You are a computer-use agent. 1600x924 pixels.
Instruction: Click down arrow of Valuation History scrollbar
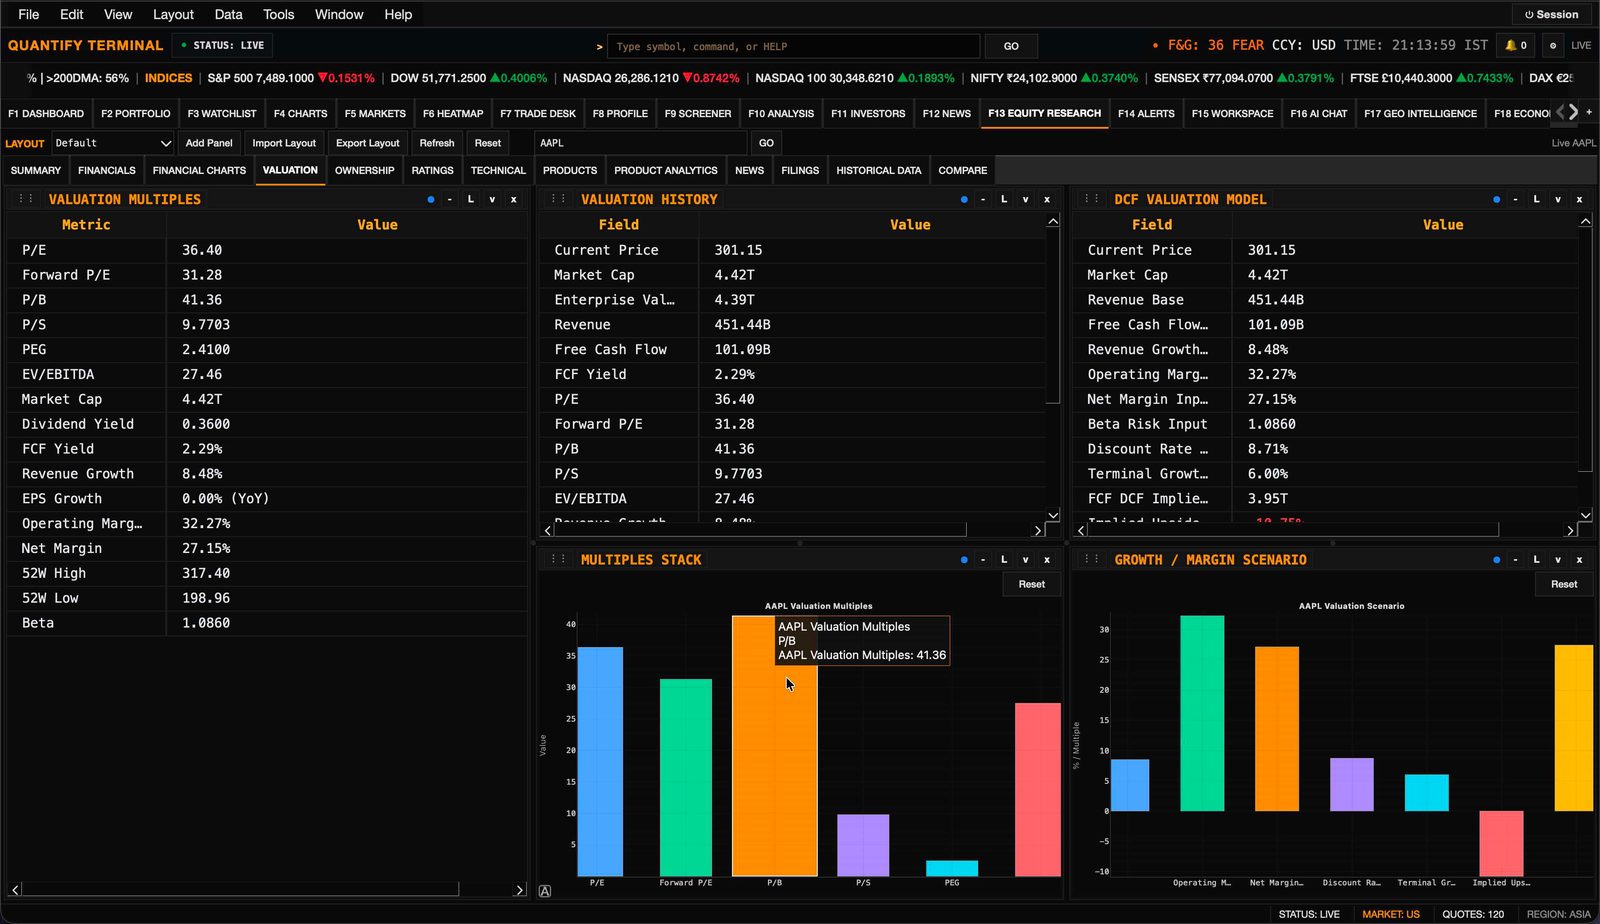click(x=1053, y=515)
